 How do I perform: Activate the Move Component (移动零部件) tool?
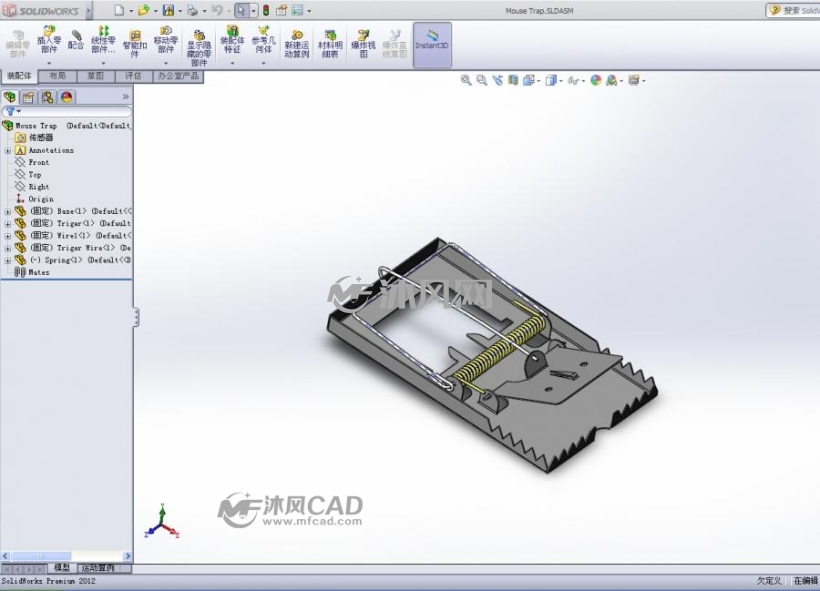click(x=166, y=40)
